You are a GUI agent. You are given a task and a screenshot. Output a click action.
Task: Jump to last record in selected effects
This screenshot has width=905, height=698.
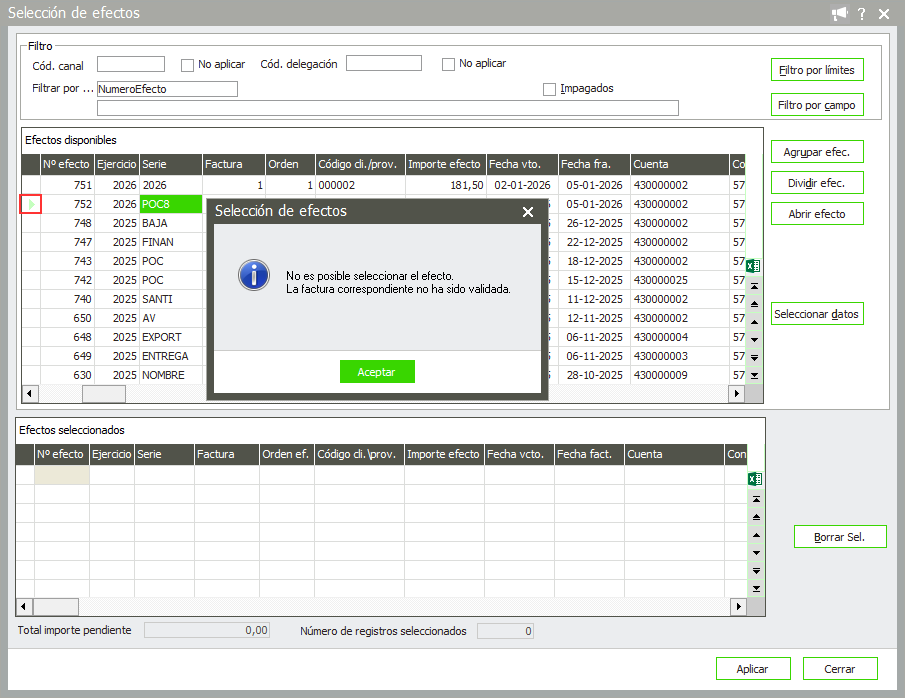point(755,588)
